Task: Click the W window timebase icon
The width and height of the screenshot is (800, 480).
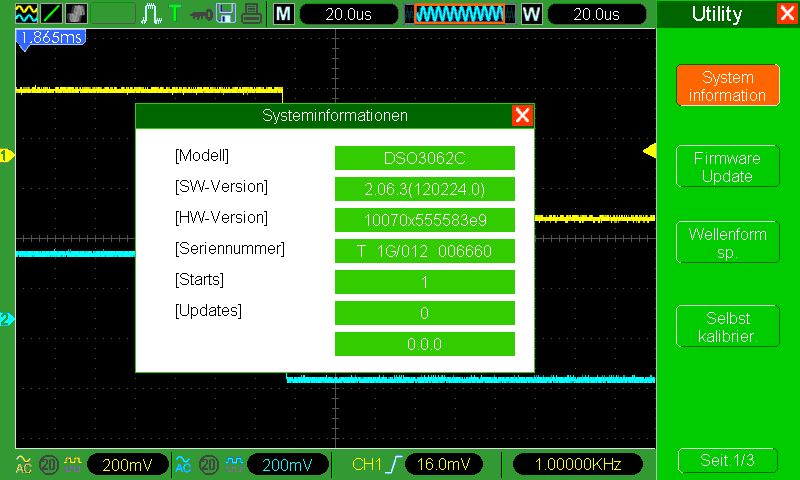Action: click(531, 14)
